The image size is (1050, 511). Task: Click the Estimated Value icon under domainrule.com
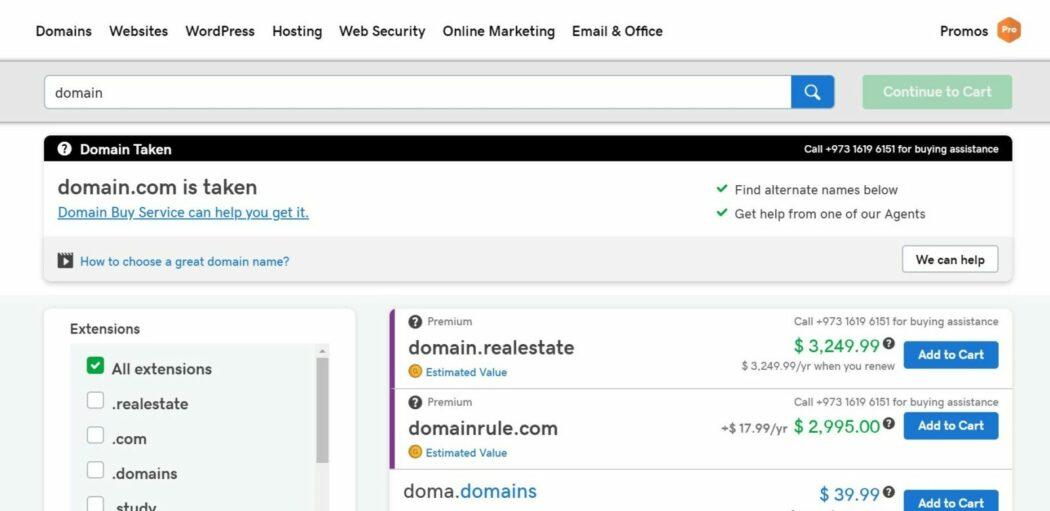[x=415, y=452]
